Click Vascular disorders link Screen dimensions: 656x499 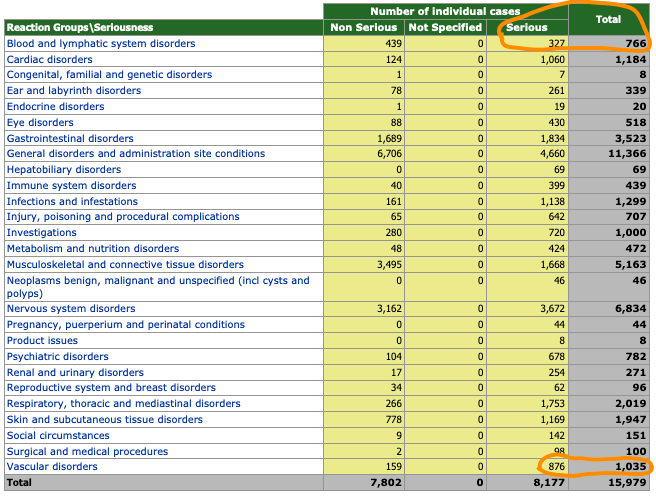[x=52, y=466]
